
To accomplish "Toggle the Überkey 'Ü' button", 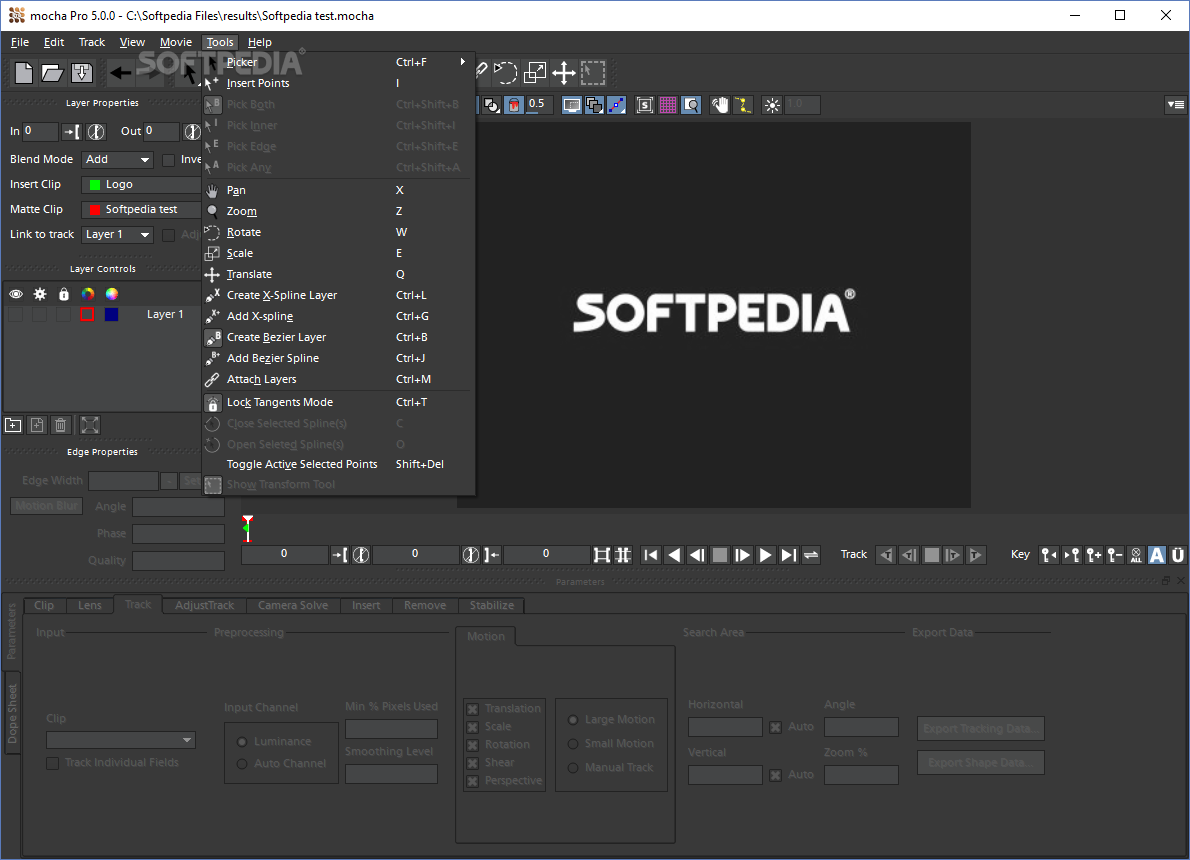I will click(x=1178, y=555).
